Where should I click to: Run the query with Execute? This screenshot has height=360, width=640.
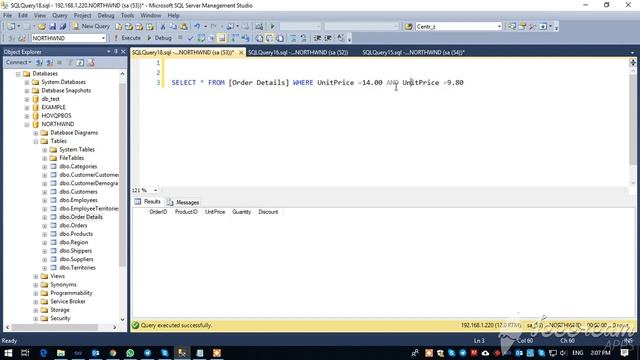click(127, 38)
